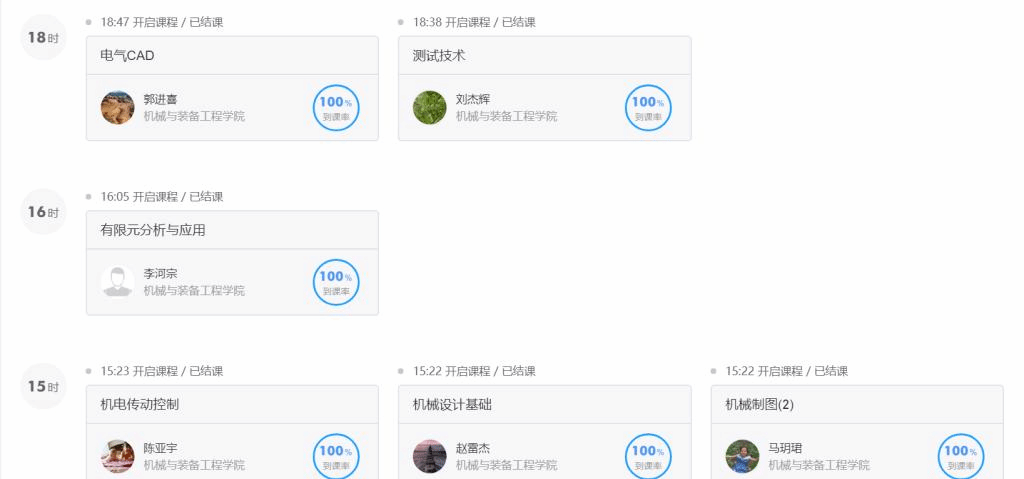Click 赵富杰's teacher avatar
Image resolution: width=1024 pixels, height=479 pixels.
point(430,456)
